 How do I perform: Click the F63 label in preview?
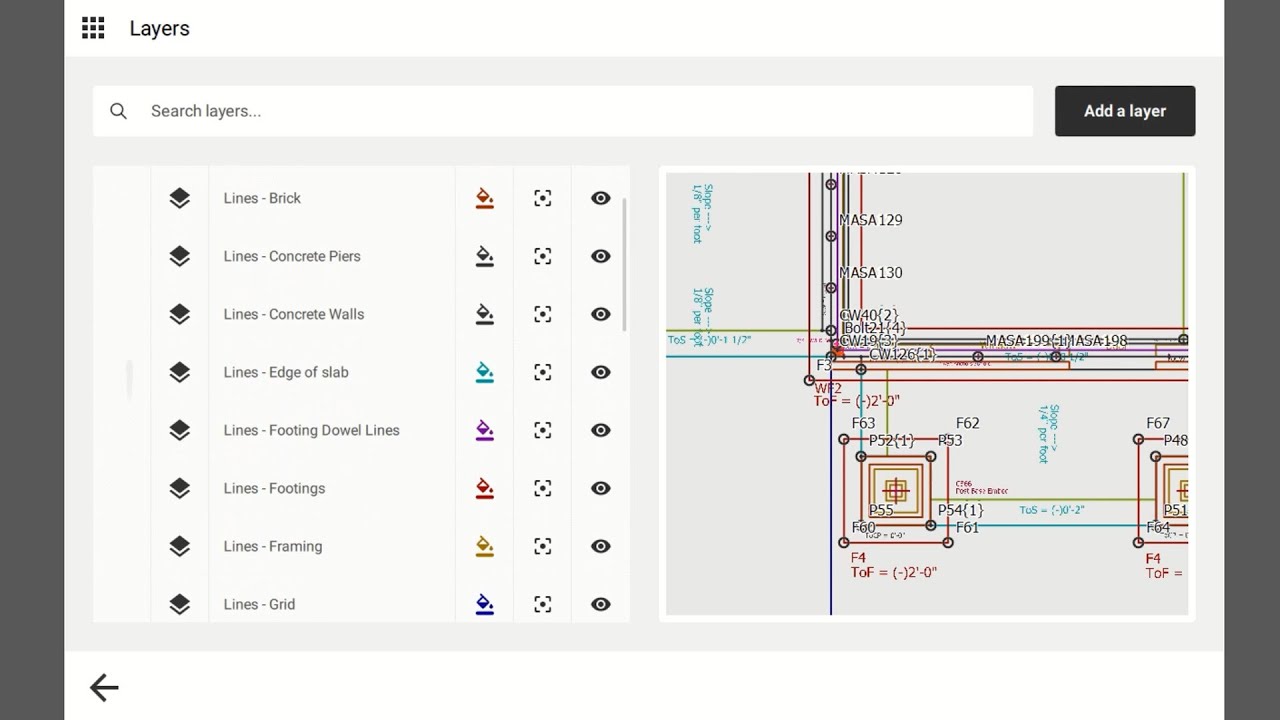click(863, 423)
